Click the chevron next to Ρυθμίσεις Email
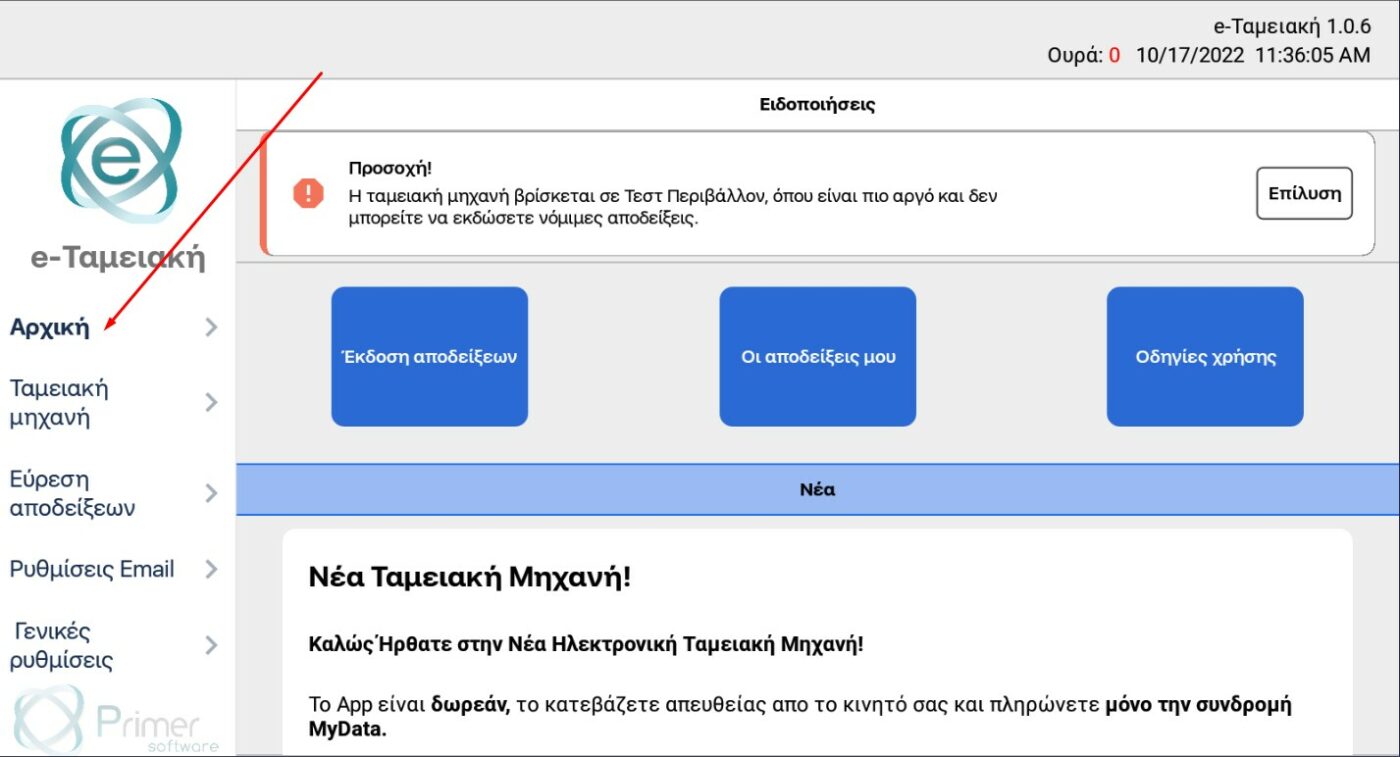 click(211, 569)
